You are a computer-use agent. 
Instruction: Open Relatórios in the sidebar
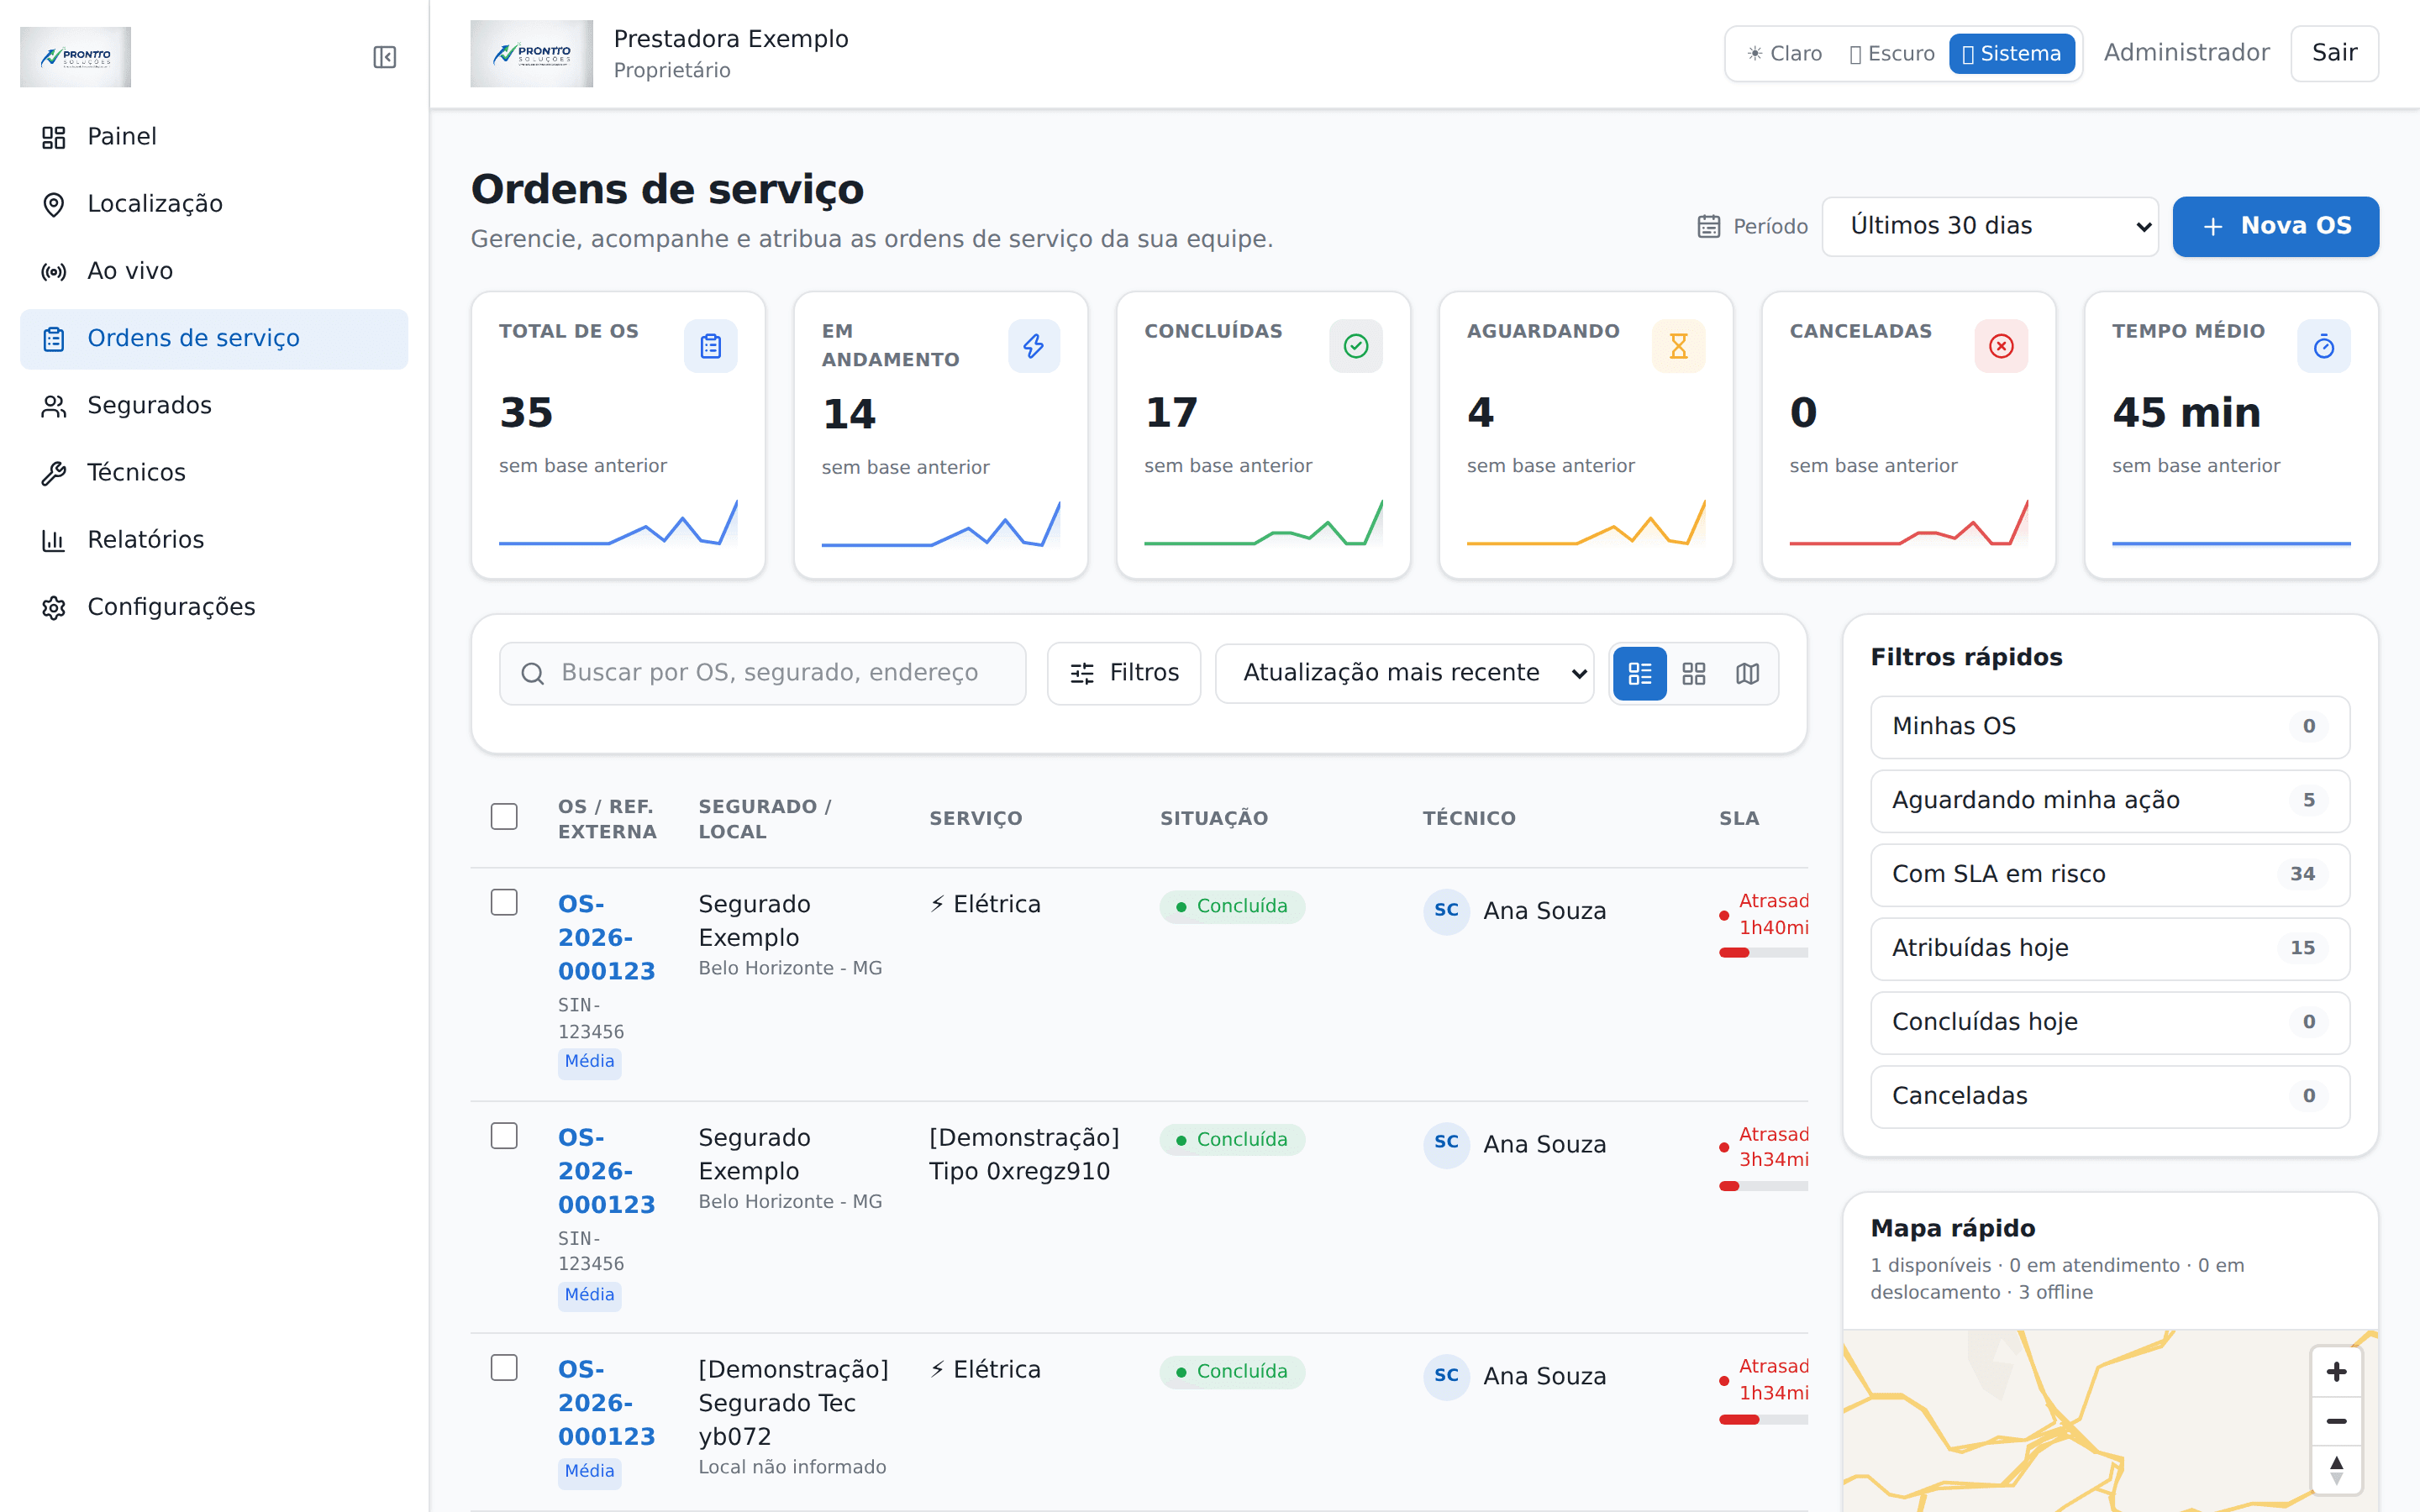pos(214,540)
